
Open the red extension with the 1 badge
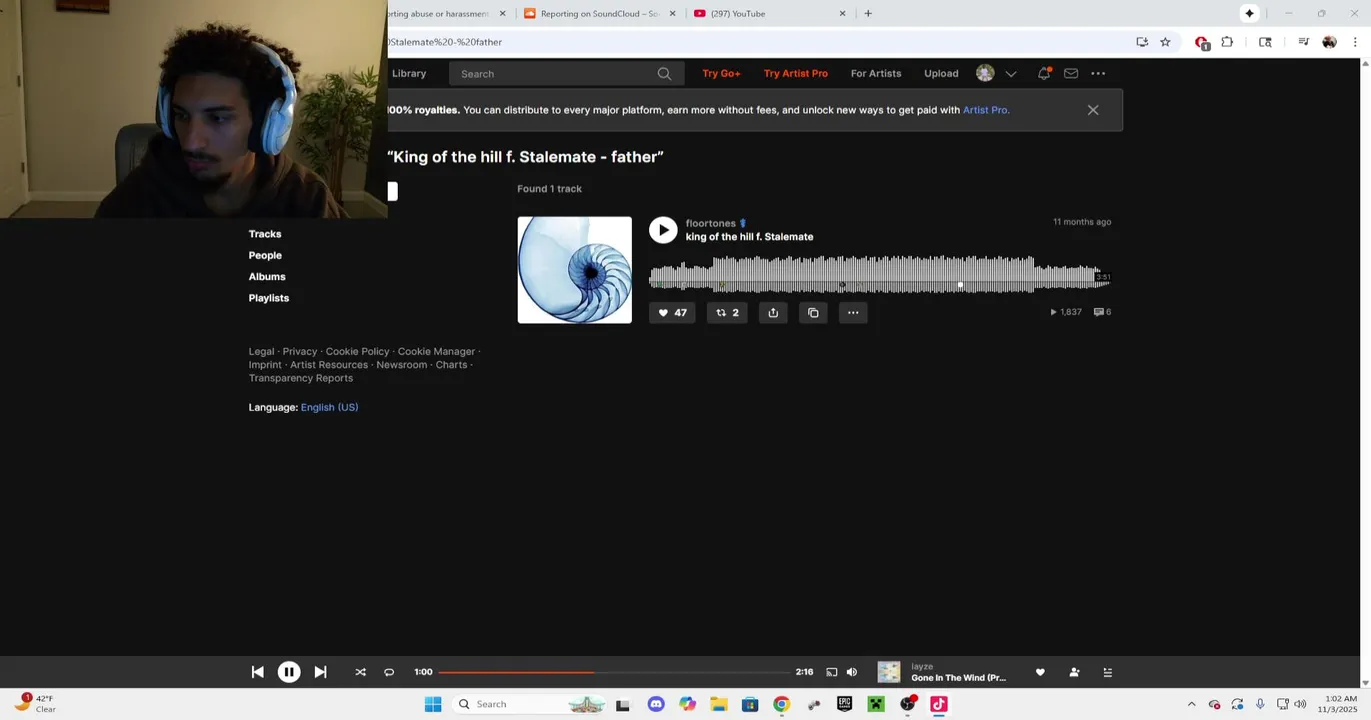[1202, 43]
